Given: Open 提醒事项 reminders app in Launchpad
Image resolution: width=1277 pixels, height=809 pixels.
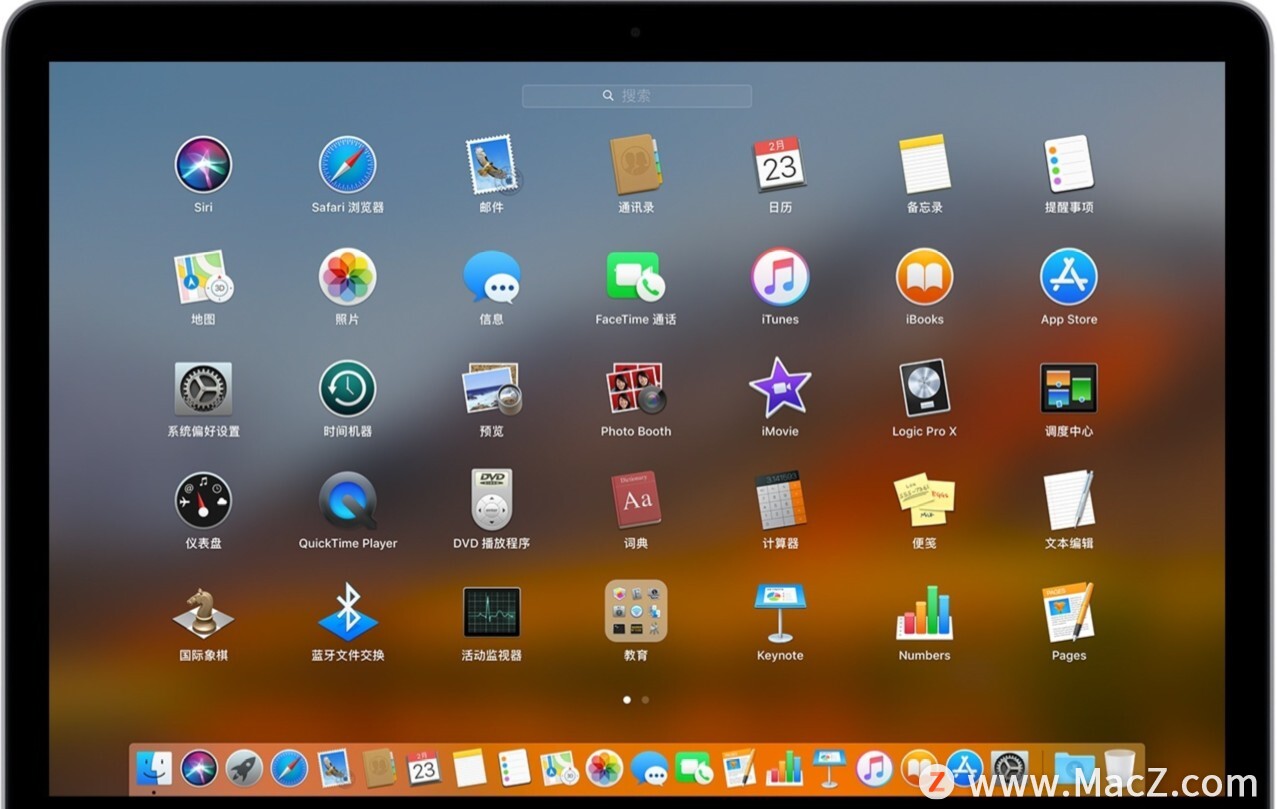Looking at the screenshot, I should [x=1069, y=165].
